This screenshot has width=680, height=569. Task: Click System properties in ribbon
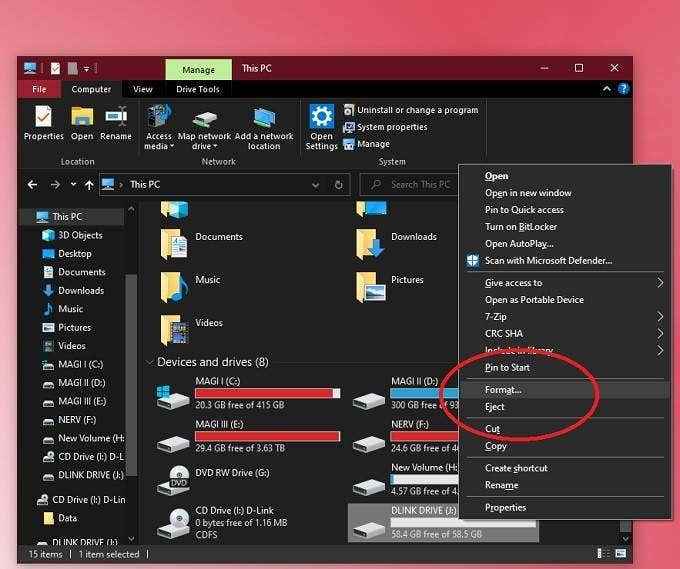385,127
